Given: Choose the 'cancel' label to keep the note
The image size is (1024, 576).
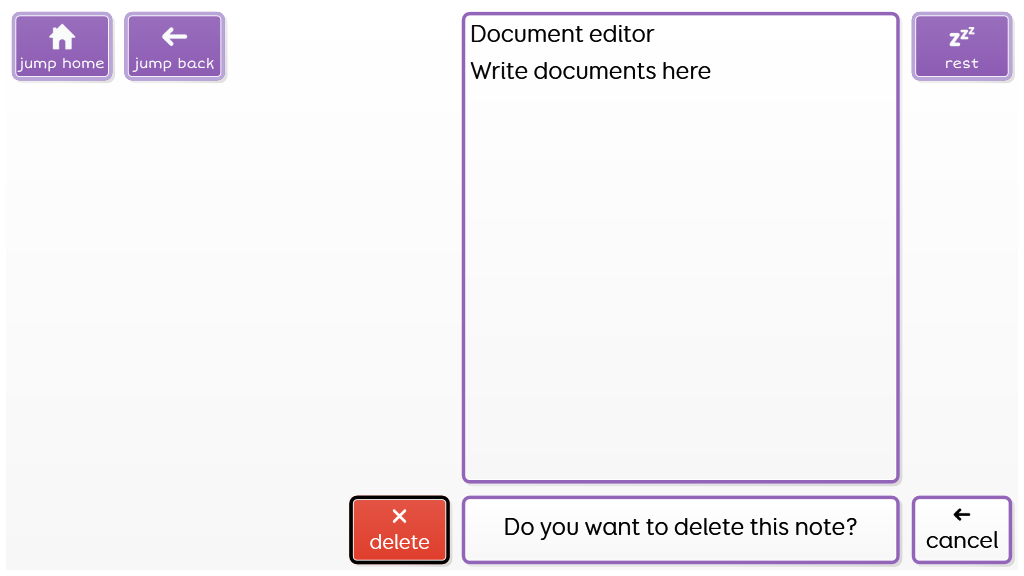Looking at the screenshot, I should [x=962, y=541].
